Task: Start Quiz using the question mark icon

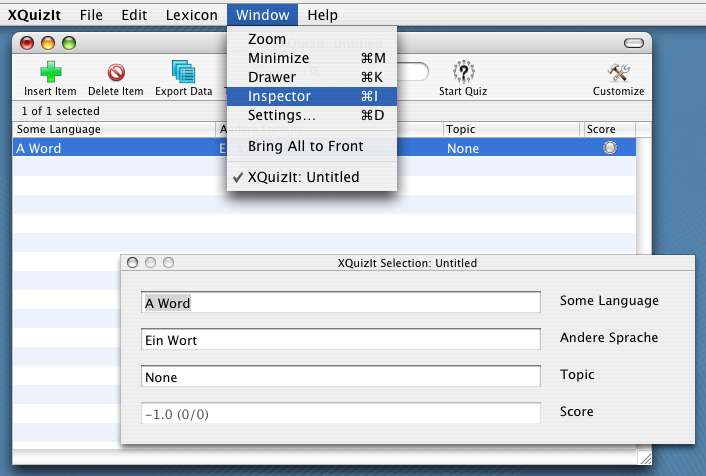Action: pos(462,73)
